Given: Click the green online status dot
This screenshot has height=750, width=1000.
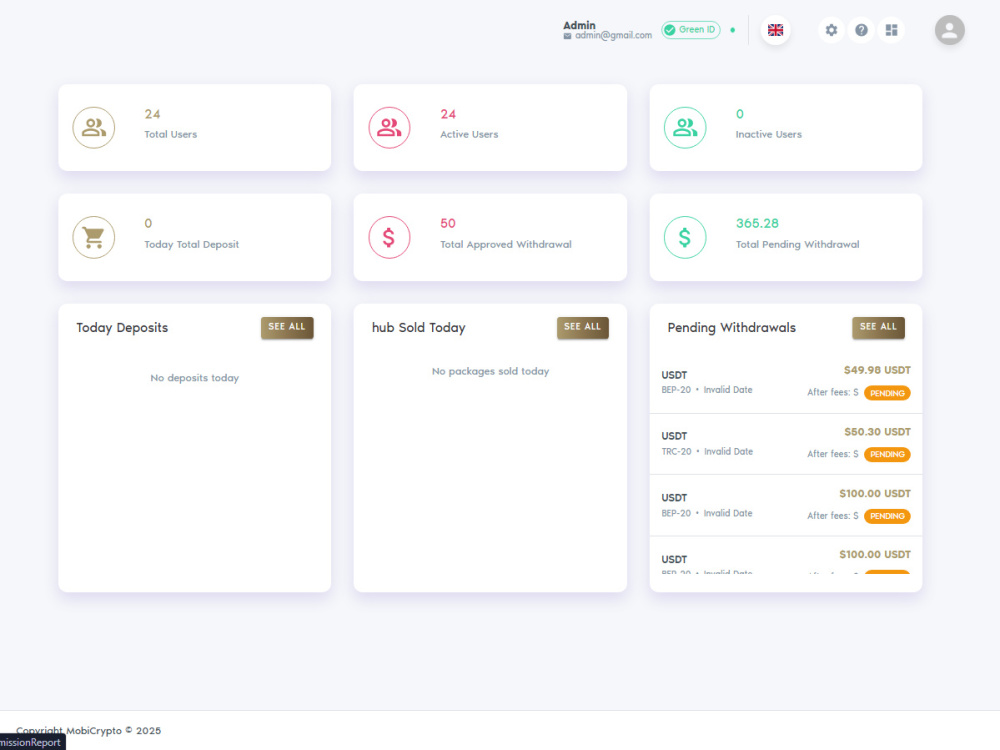Looking at the screenshot, I should click(x=732, y=30).
